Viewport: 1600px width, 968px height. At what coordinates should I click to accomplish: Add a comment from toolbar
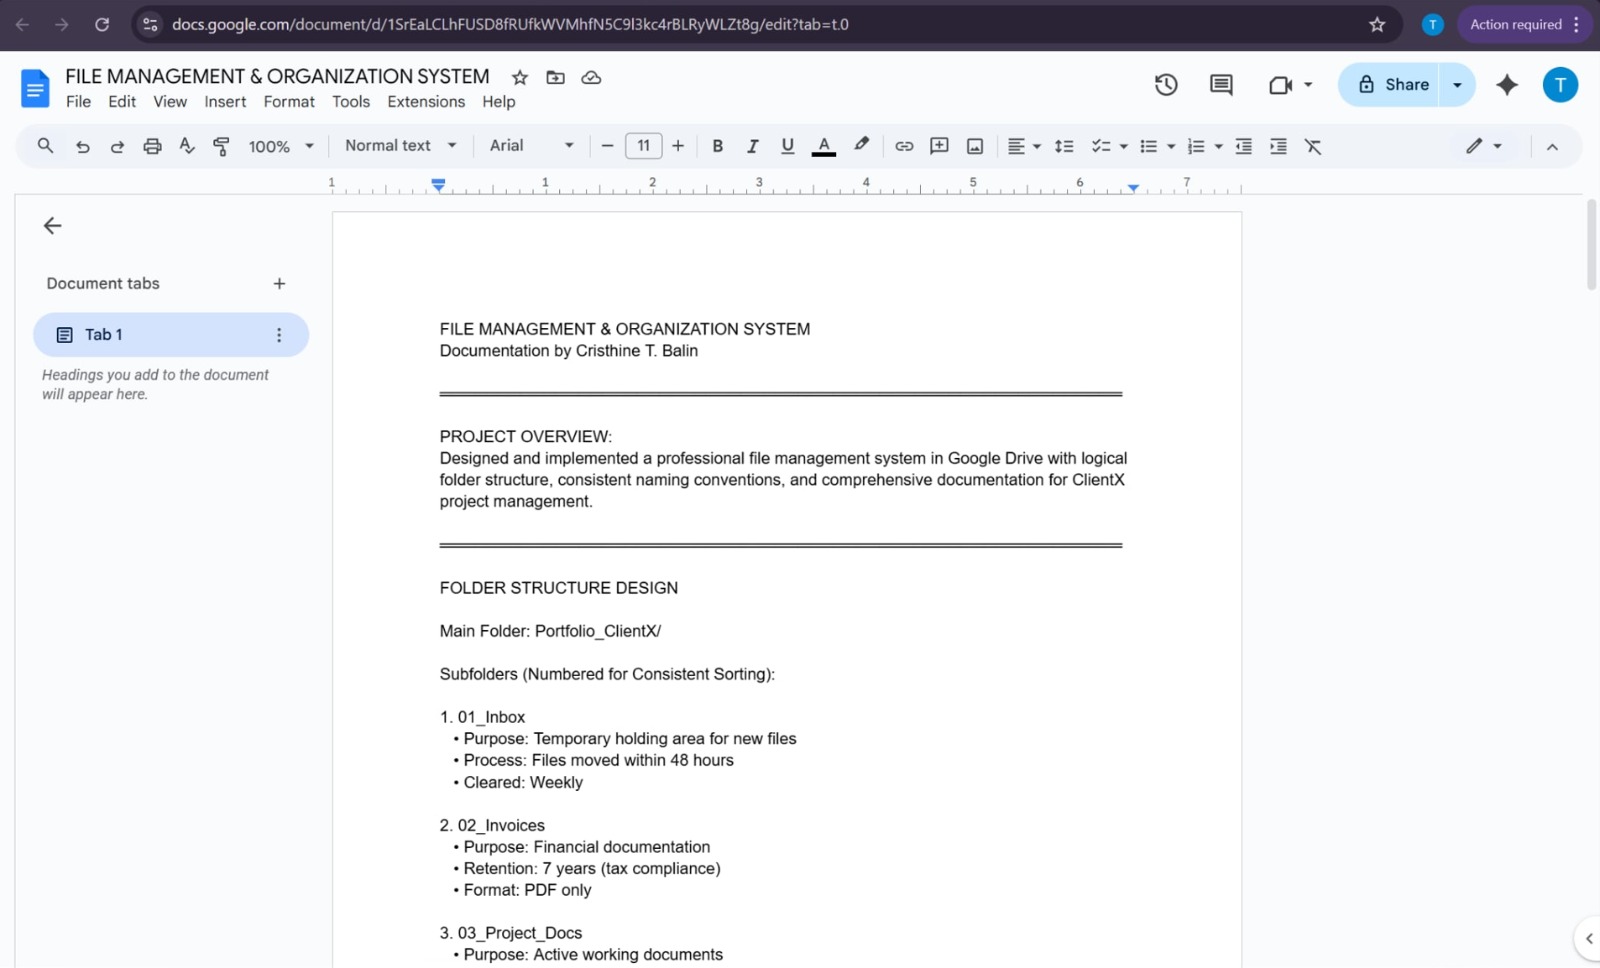point(939,146)
